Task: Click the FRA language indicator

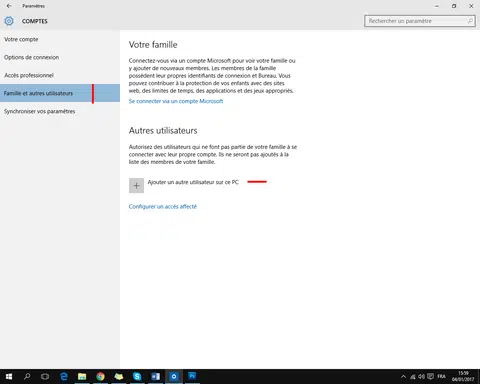Action: coord(441,376)
